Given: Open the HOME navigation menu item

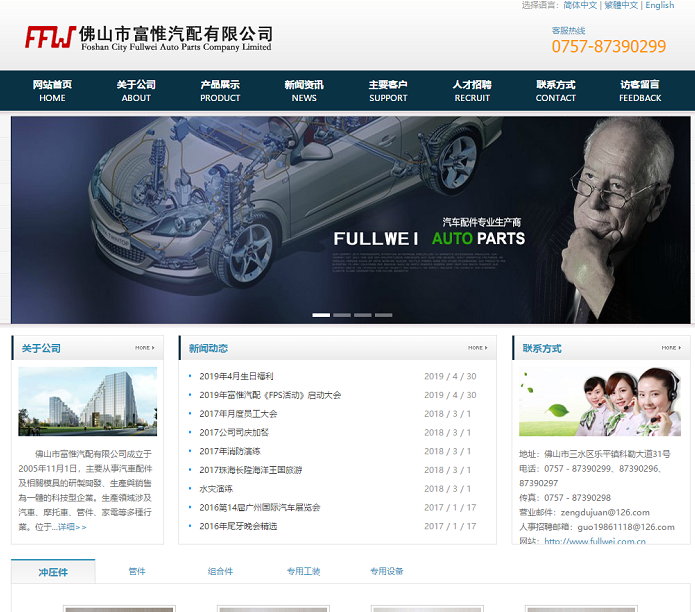Looking at the screenshot, I should [x=52, y=91].
